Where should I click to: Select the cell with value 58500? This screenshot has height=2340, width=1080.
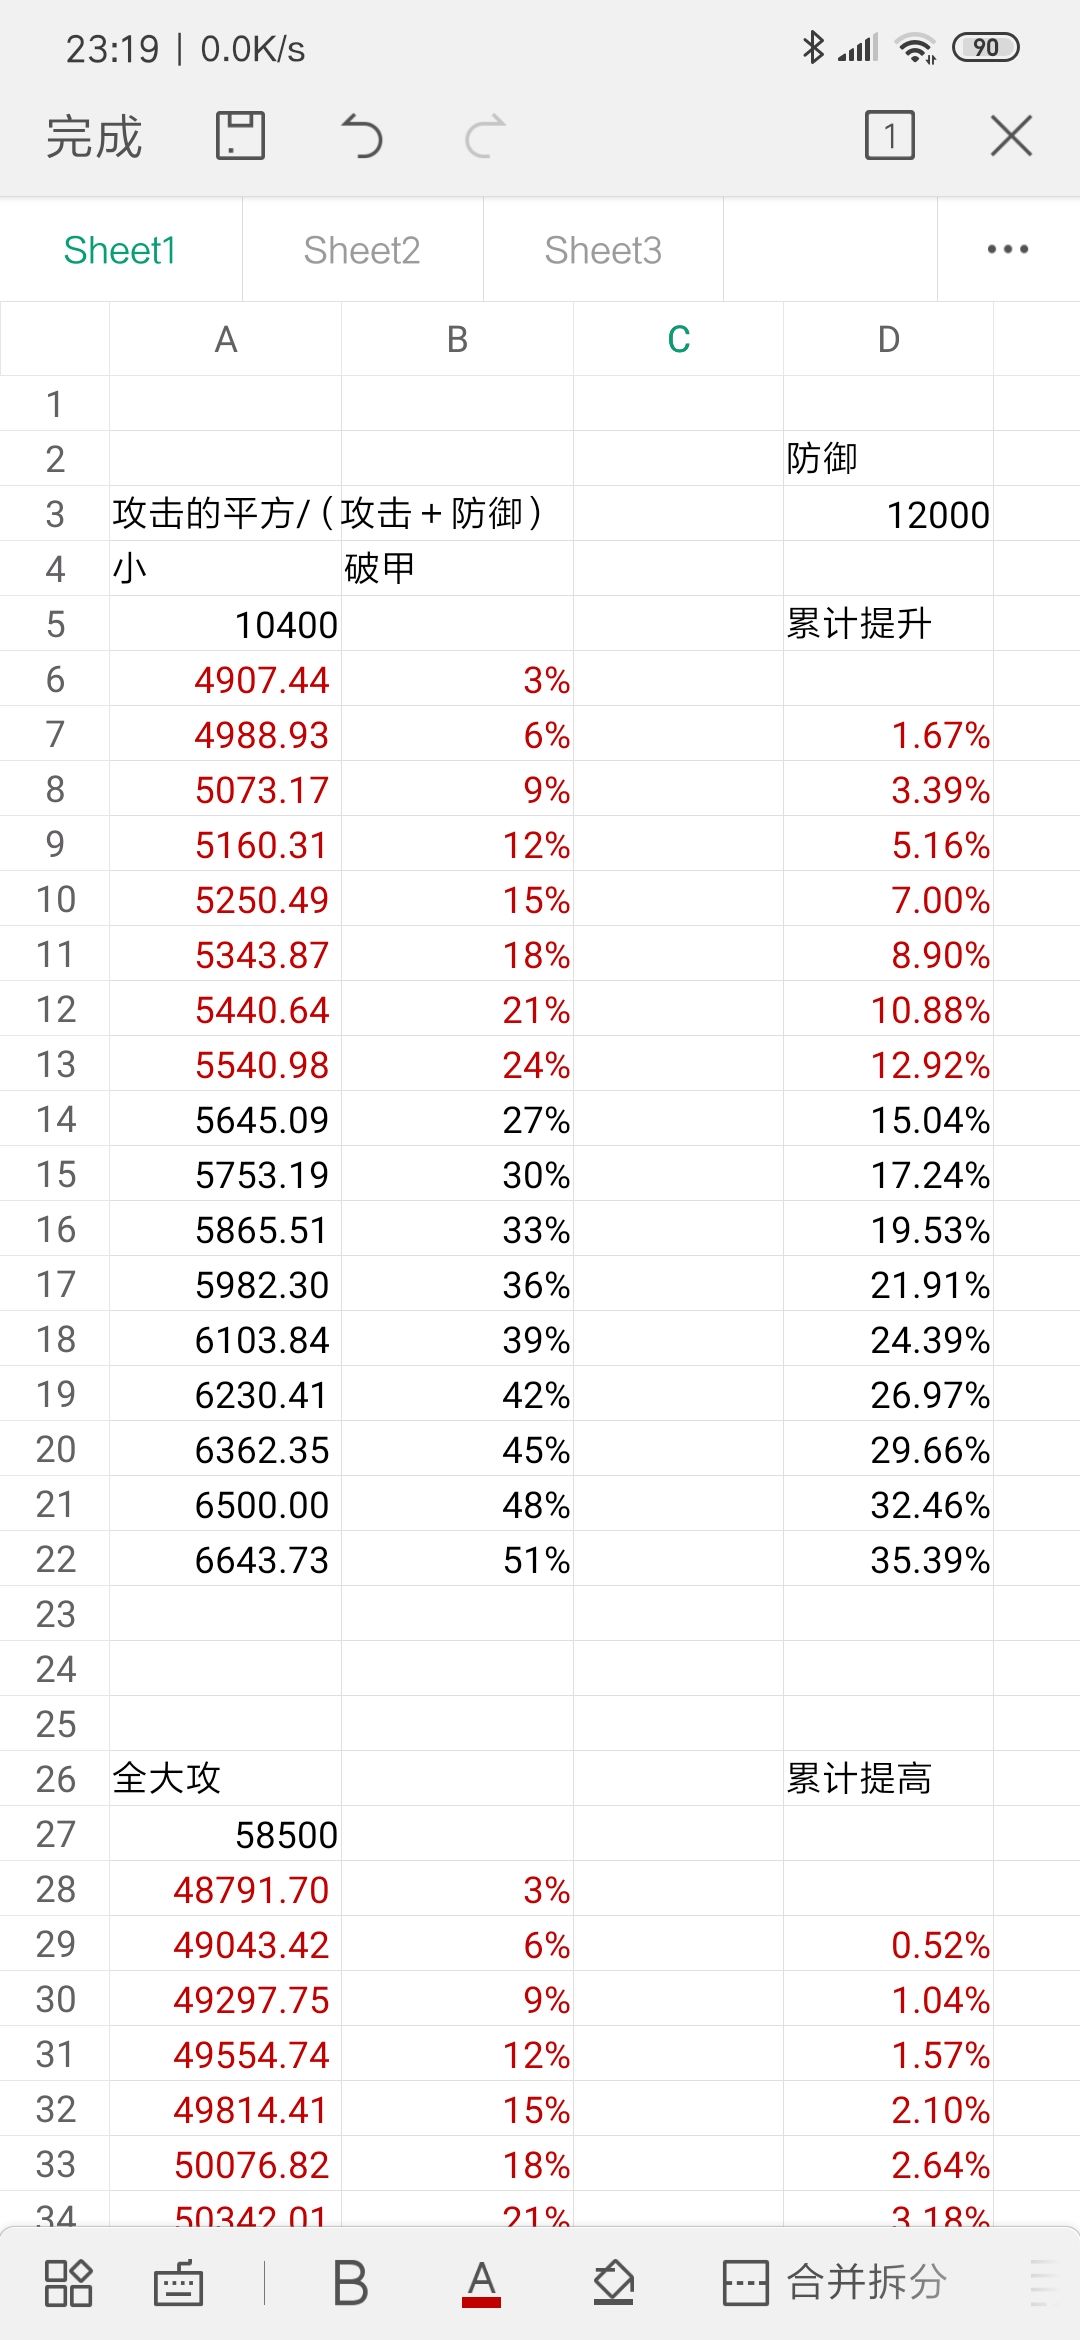(x=226, y=1834)
